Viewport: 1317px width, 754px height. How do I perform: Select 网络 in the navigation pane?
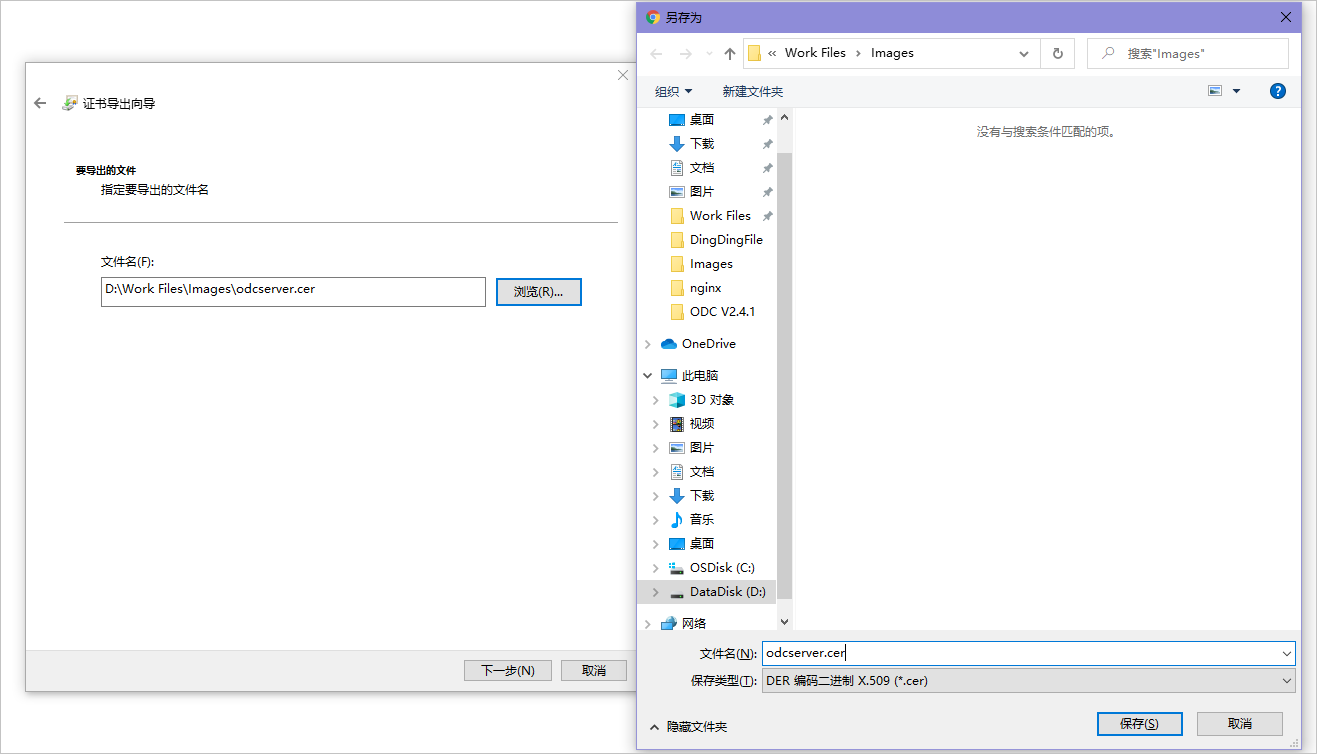pyautogui.click(x=694, y=624)
